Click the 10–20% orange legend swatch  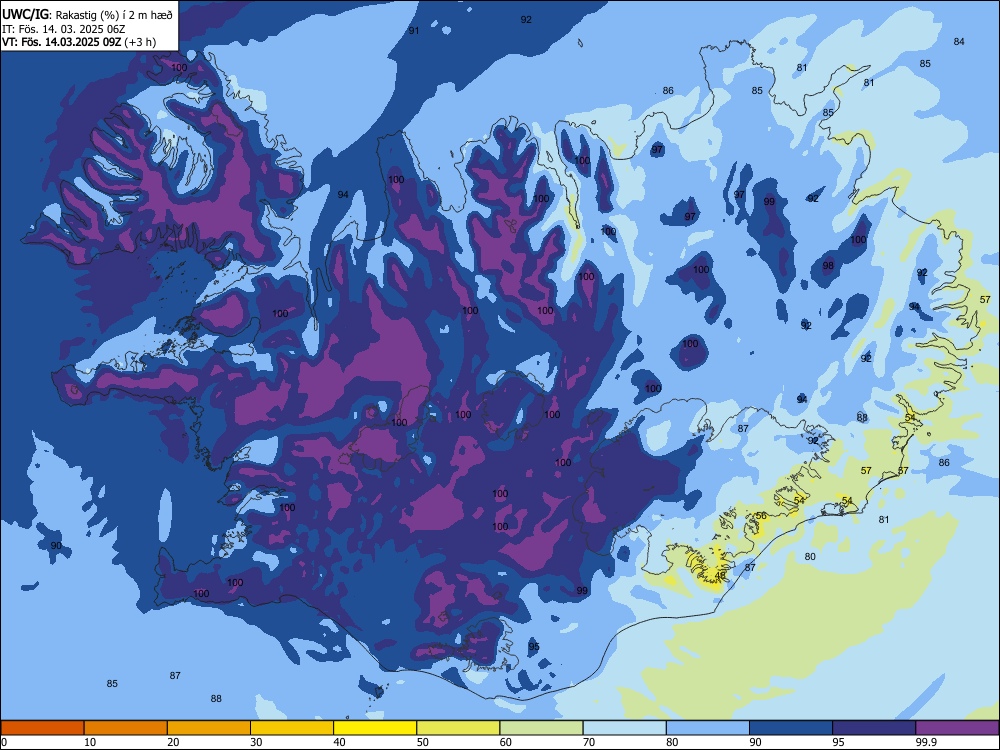tap(126, 728)
